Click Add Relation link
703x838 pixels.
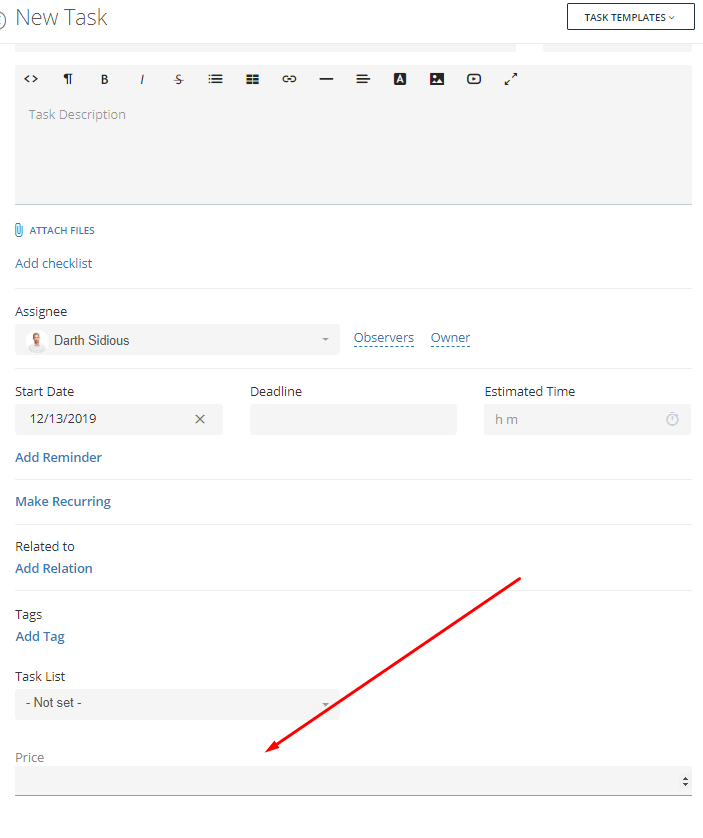click(53, 568)
